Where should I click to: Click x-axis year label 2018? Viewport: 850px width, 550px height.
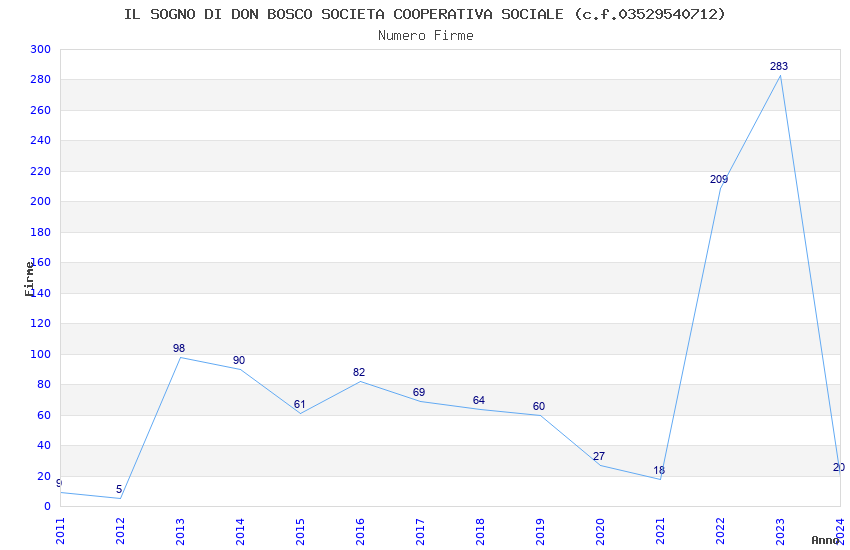[x=480, y=531]
